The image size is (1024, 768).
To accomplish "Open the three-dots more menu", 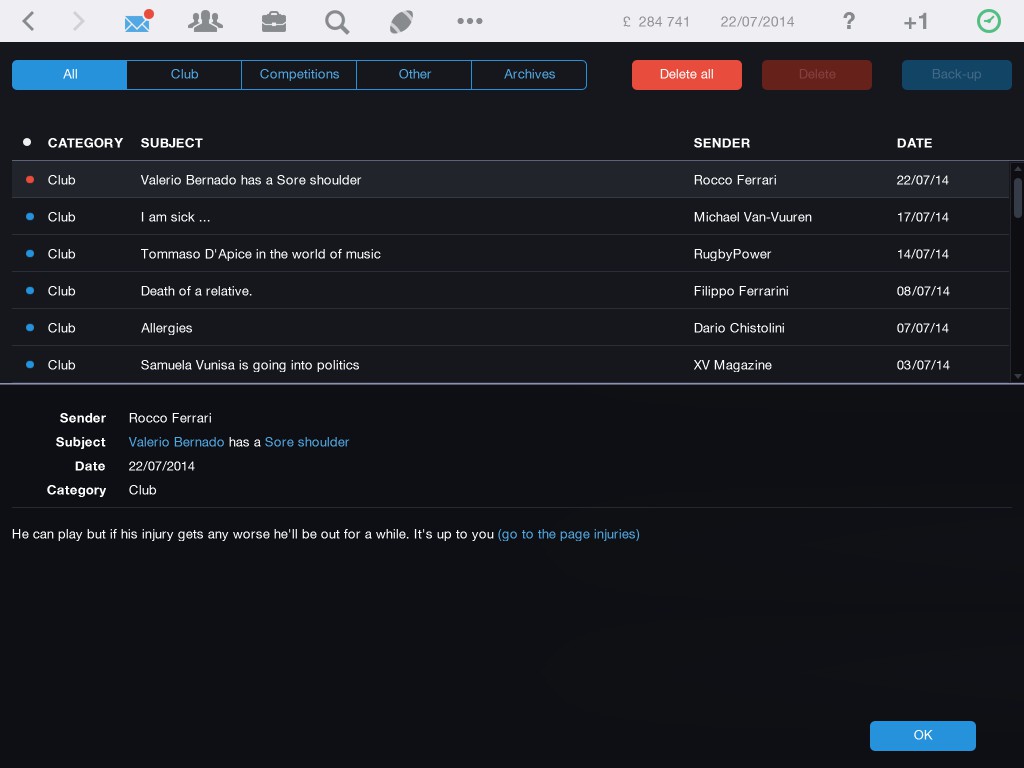I will point(469,21).
